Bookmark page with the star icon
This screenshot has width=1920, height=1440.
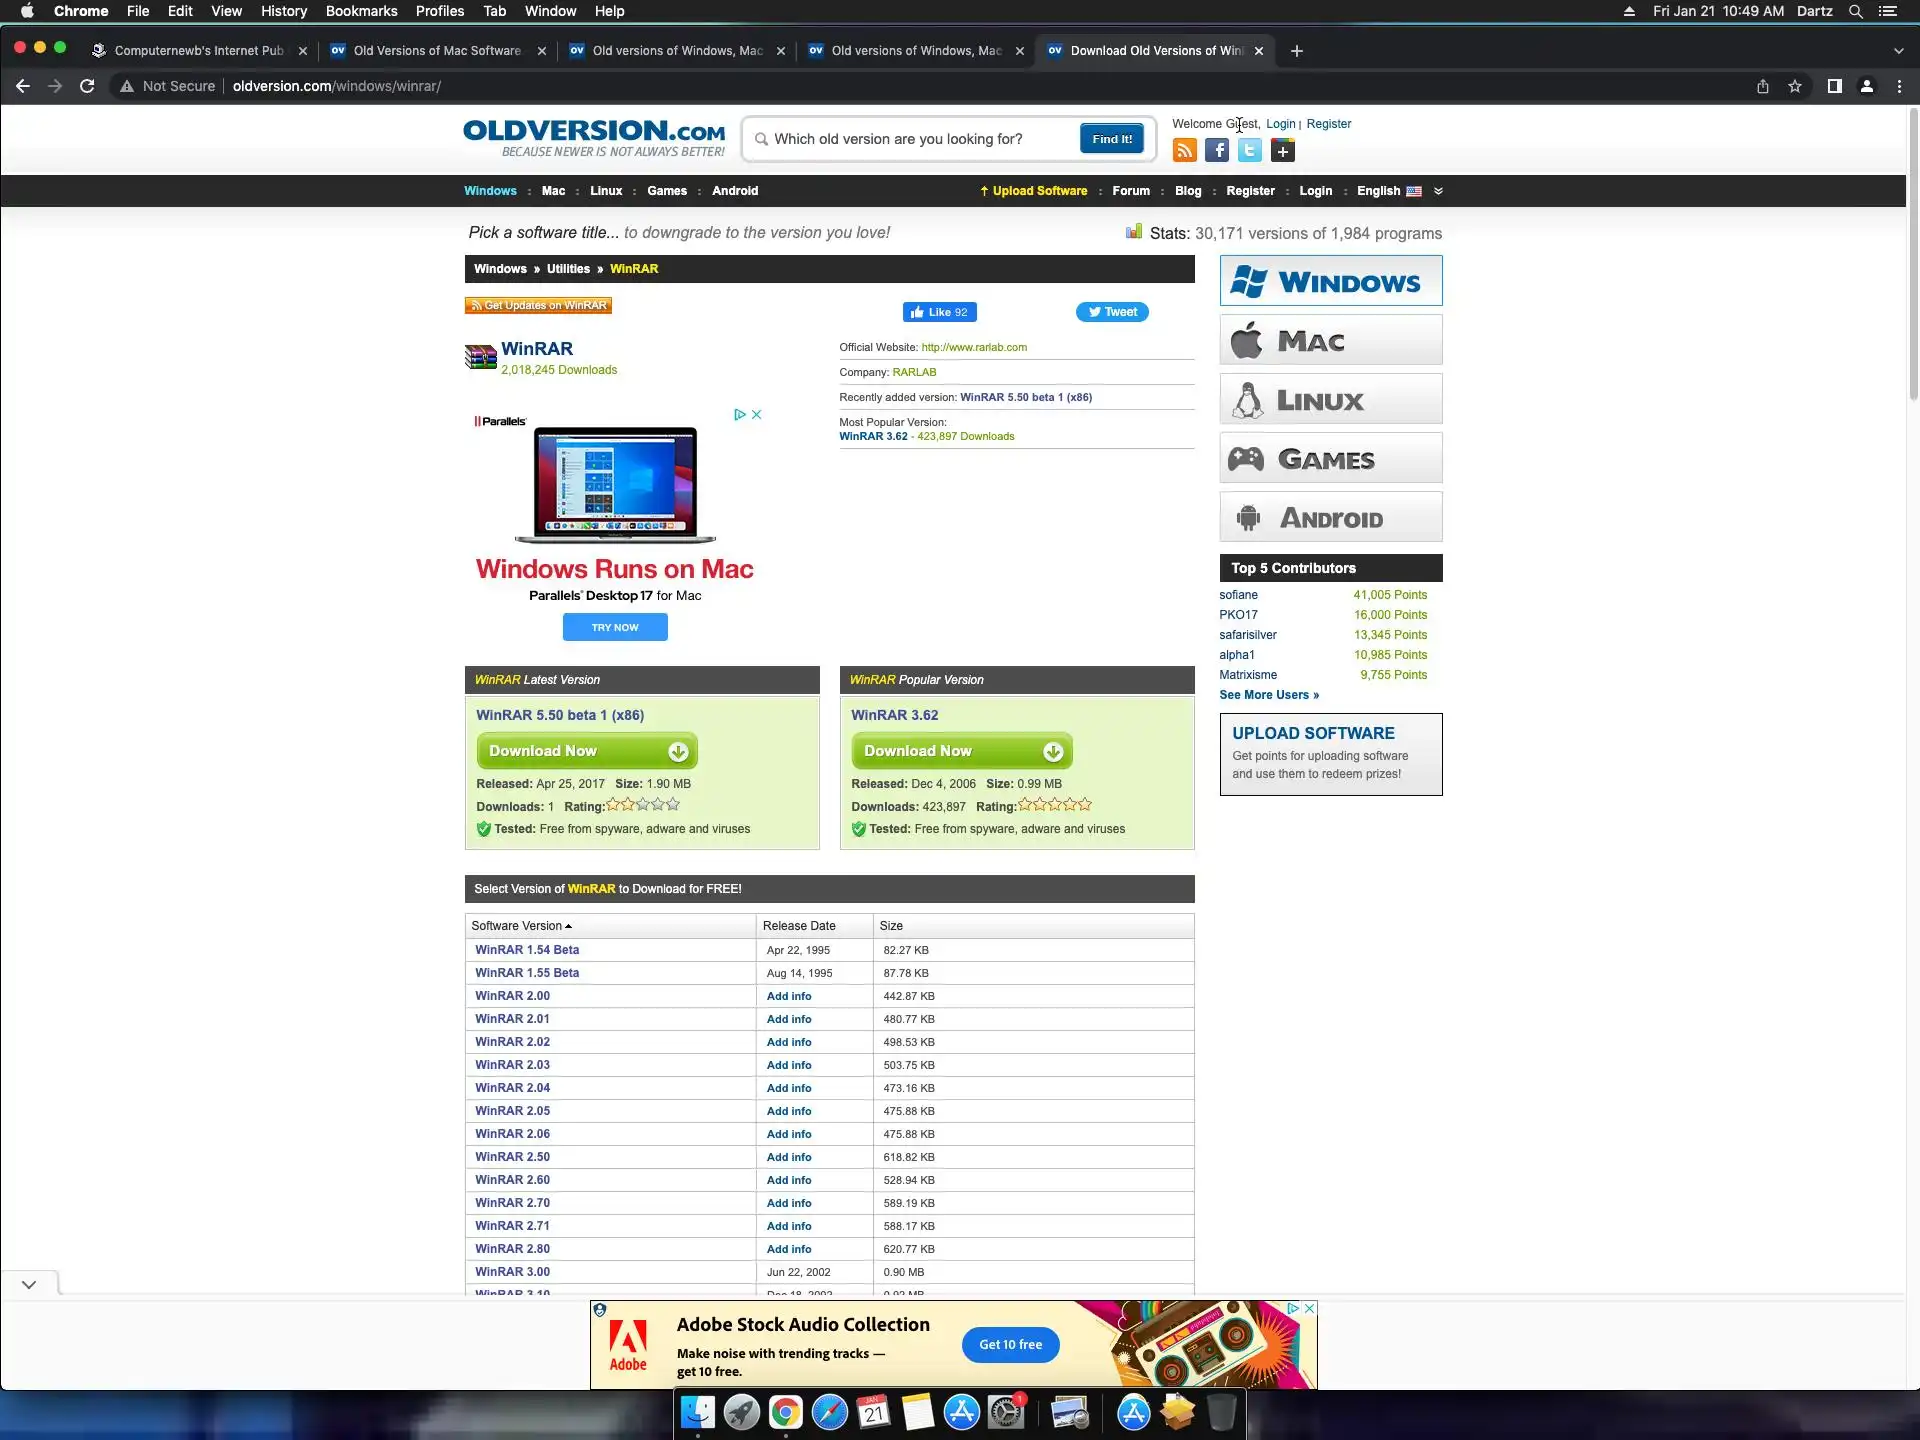(x=1795, y=86)
